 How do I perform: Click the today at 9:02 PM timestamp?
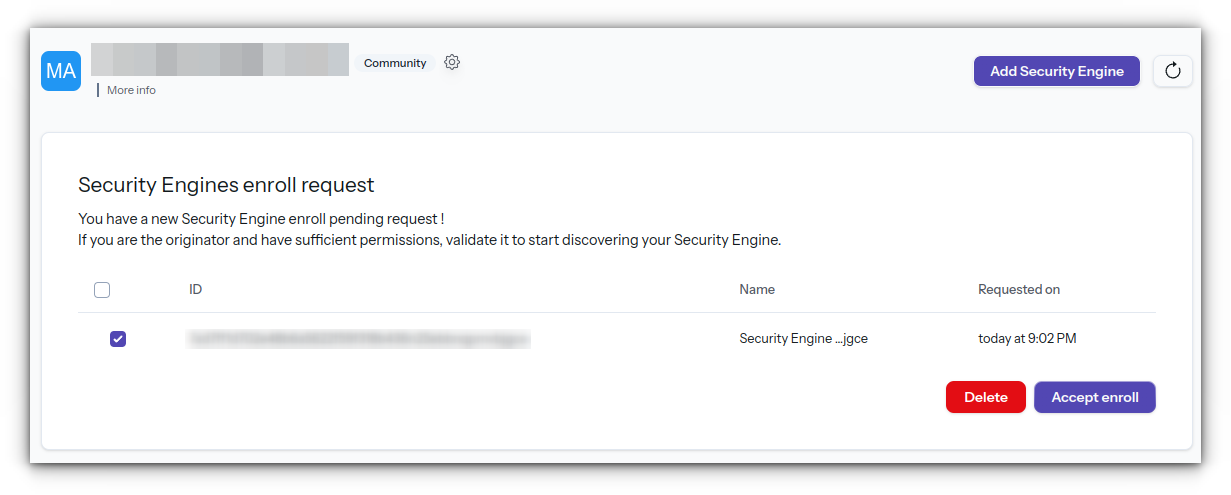(x=1027, y=339)
